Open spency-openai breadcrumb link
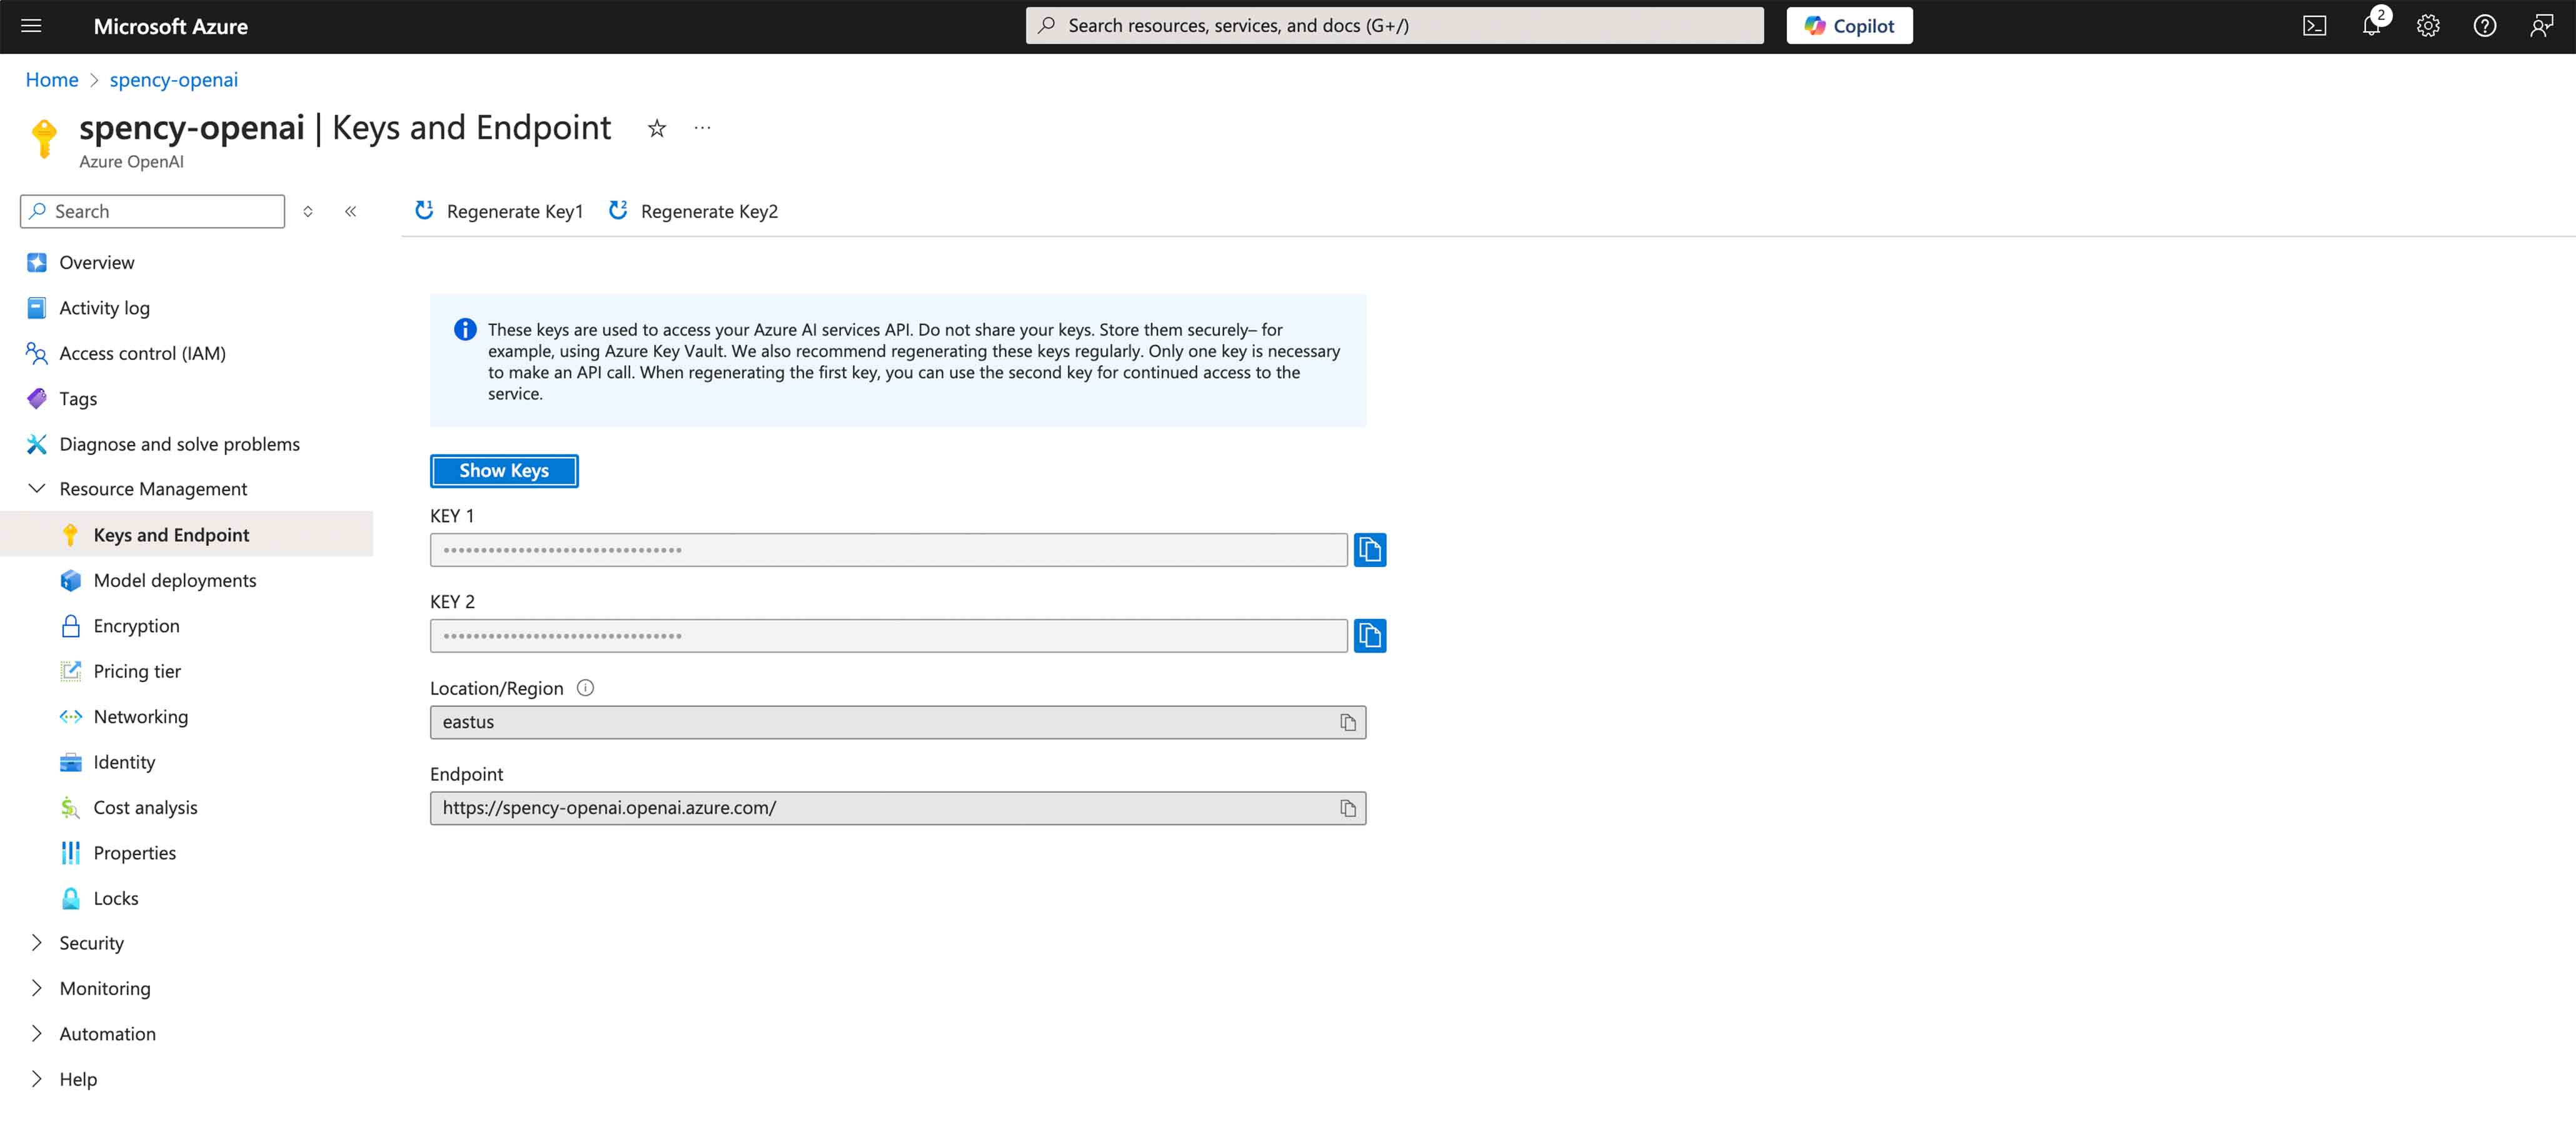 [174, 80]
